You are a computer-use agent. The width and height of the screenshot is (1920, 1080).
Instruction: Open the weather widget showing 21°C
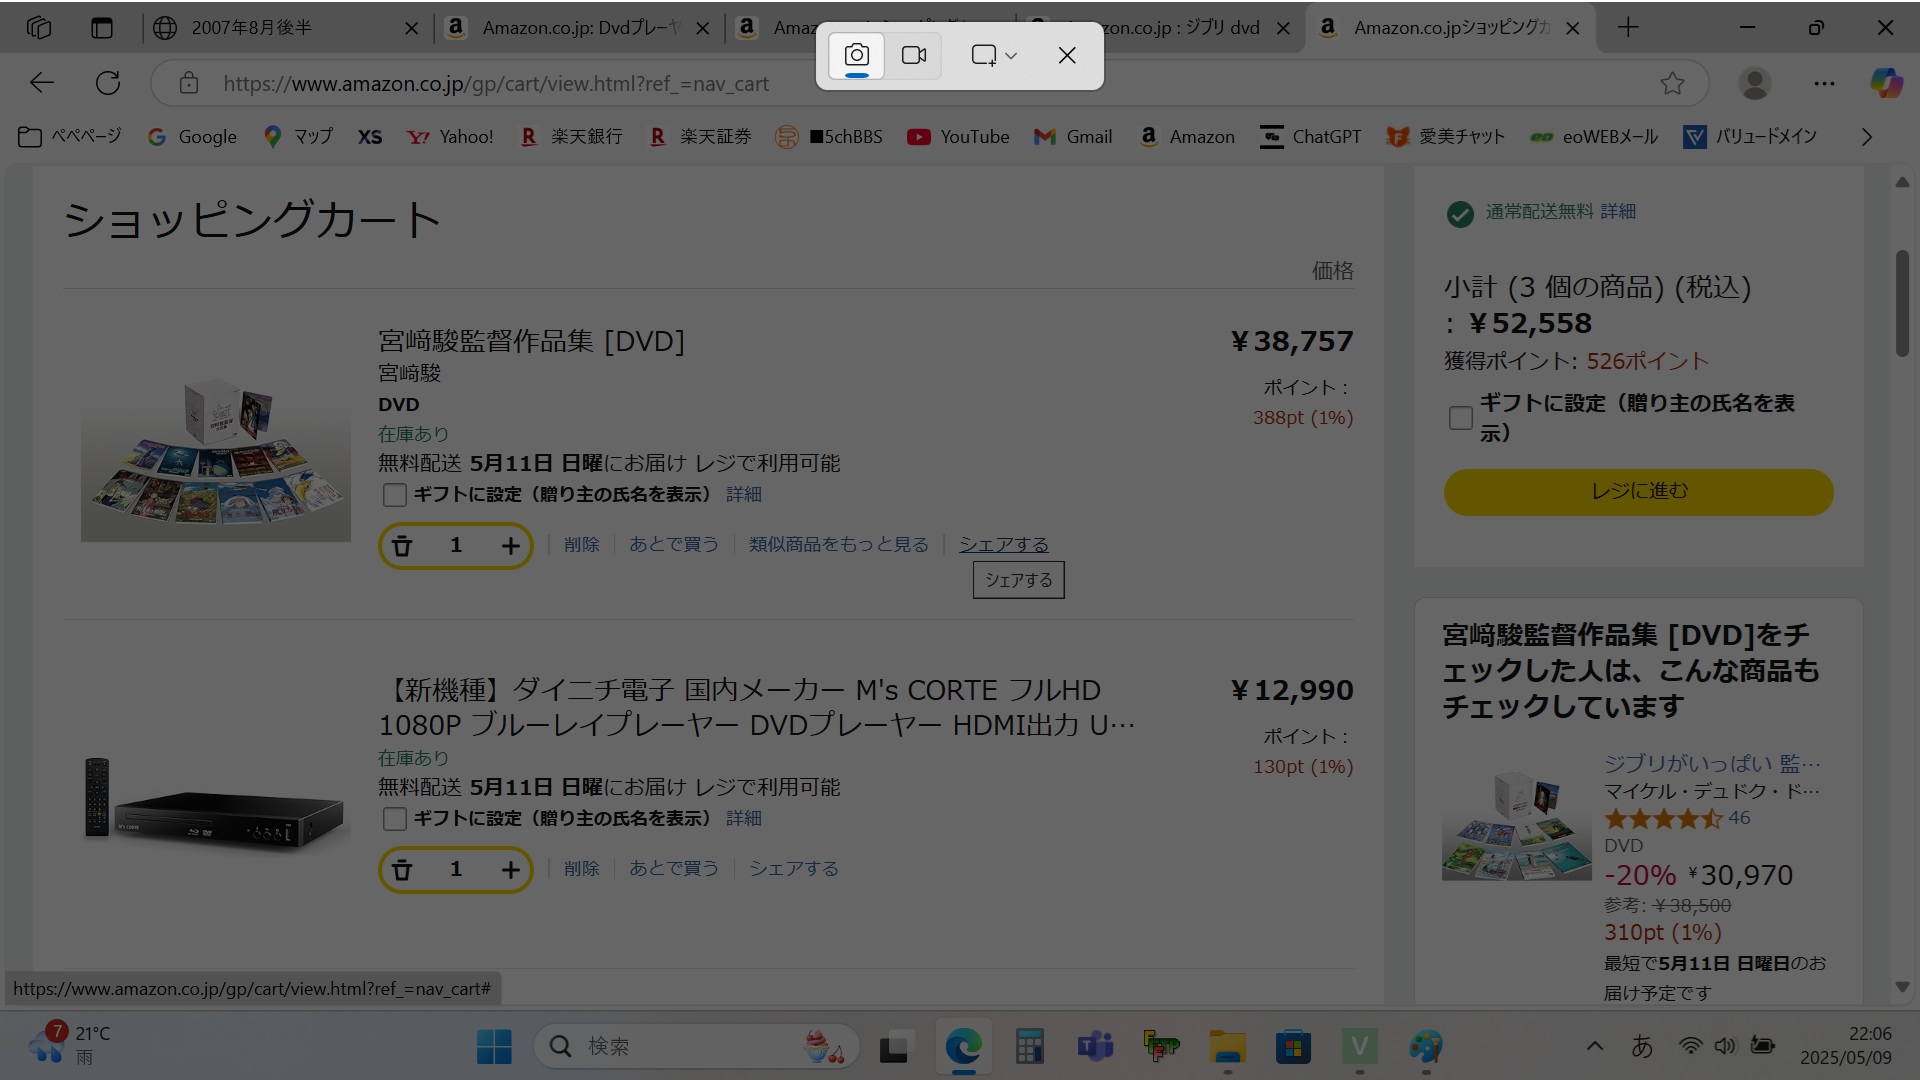pyautogui.click(x=70, y=1045)
